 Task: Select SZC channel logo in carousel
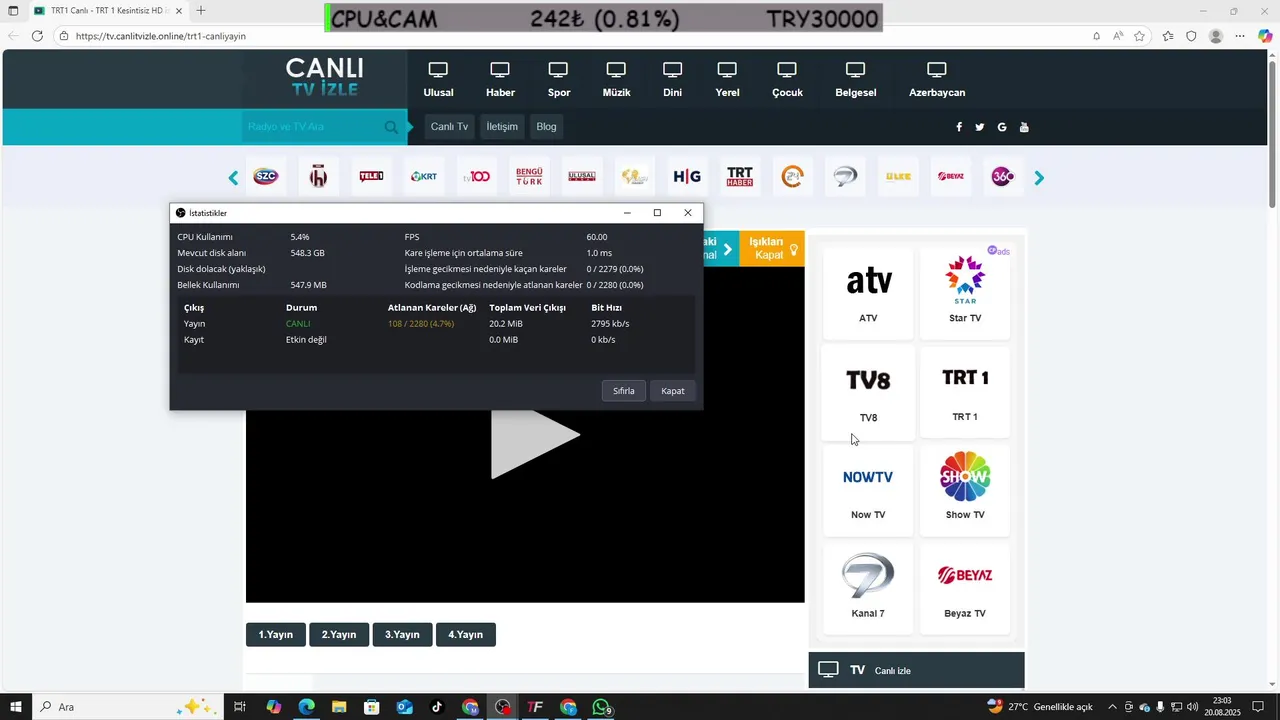(266, 177)
